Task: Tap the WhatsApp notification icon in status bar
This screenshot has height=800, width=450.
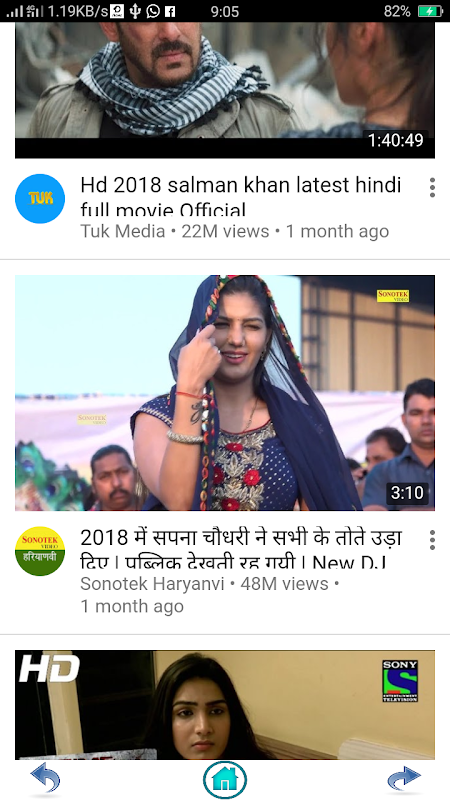Action: 153,11
